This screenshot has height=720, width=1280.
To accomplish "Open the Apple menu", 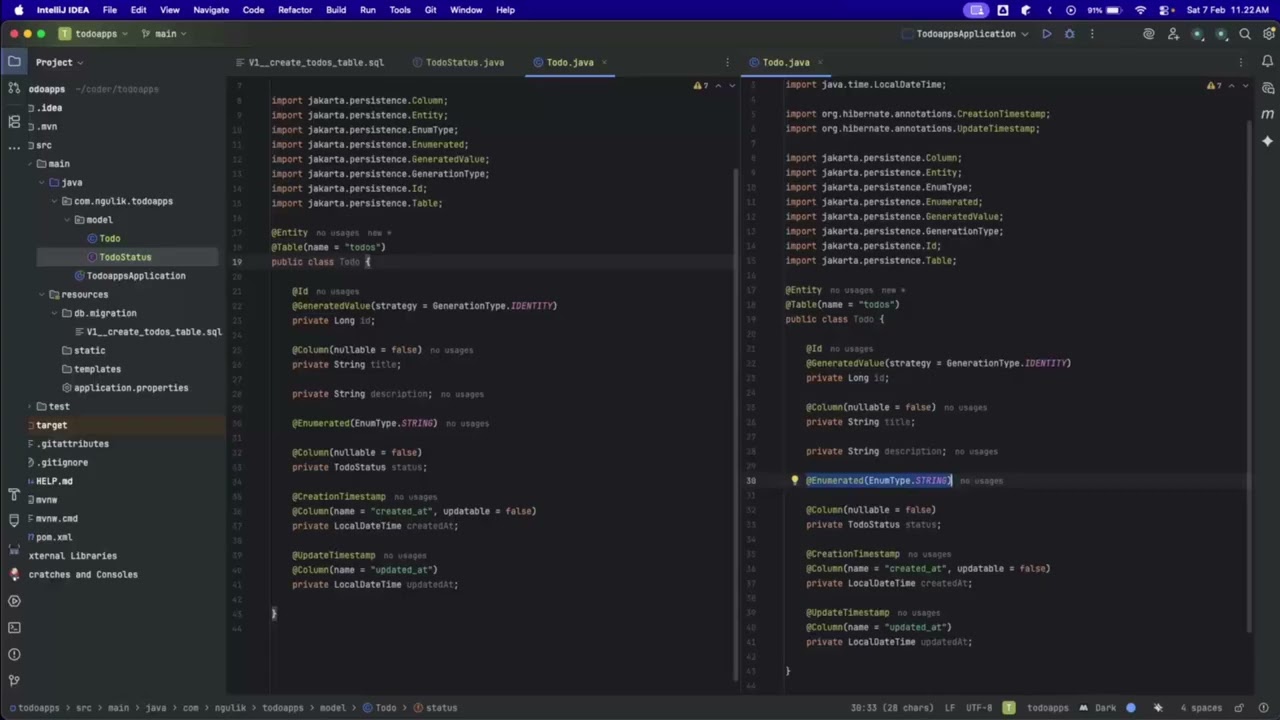I will 18,10.
